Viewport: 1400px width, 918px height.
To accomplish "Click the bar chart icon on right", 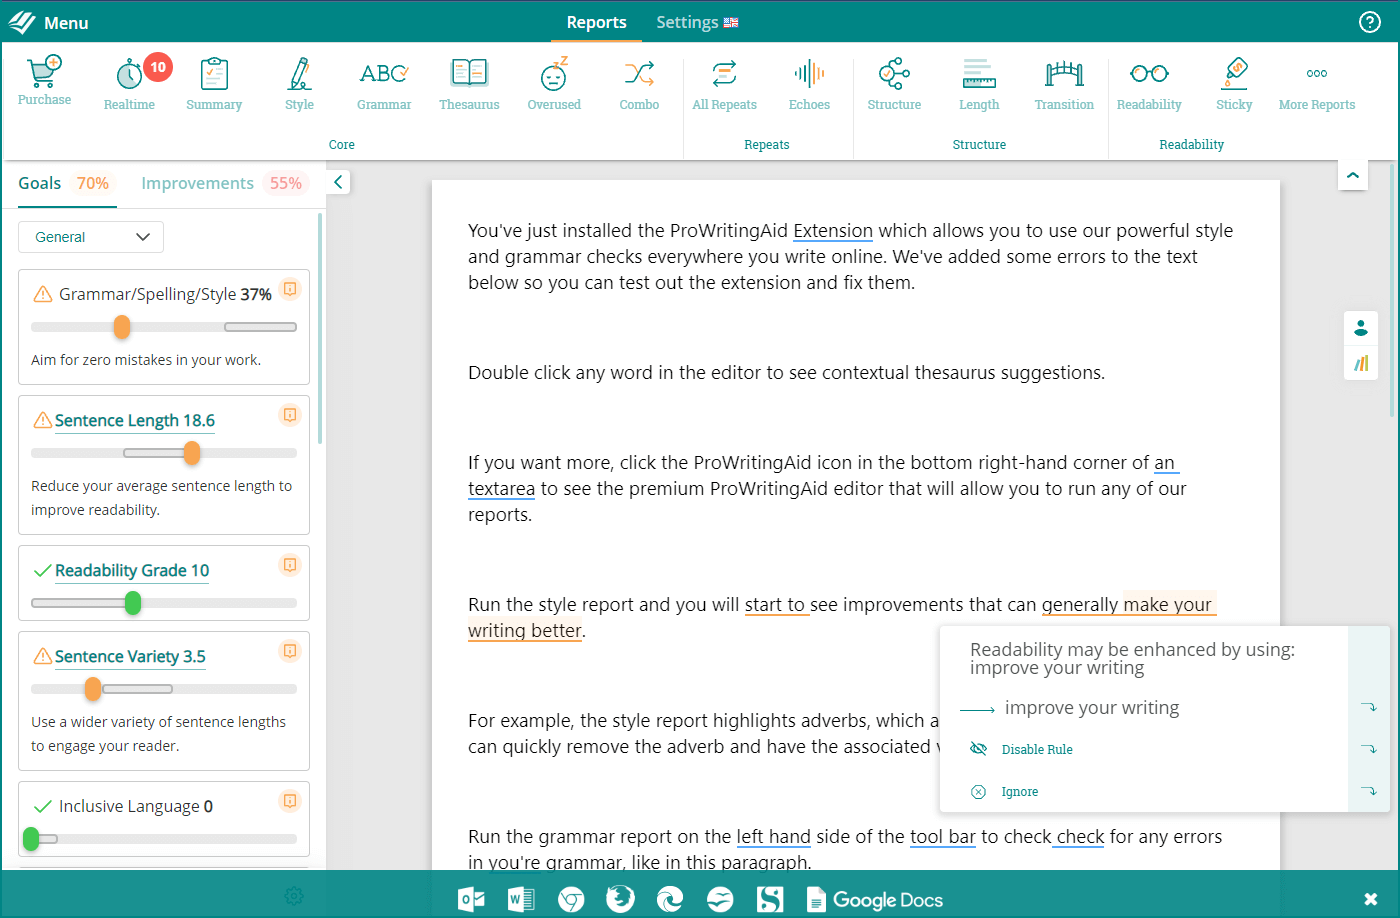I will pos(1361,363).
